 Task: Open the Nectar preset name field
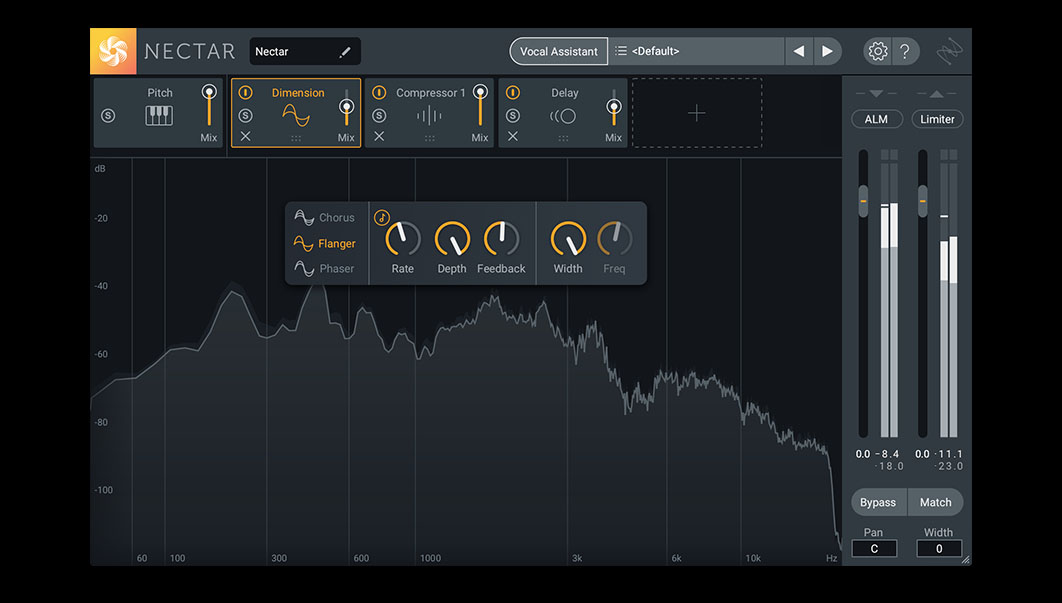(x=304, y=50)
